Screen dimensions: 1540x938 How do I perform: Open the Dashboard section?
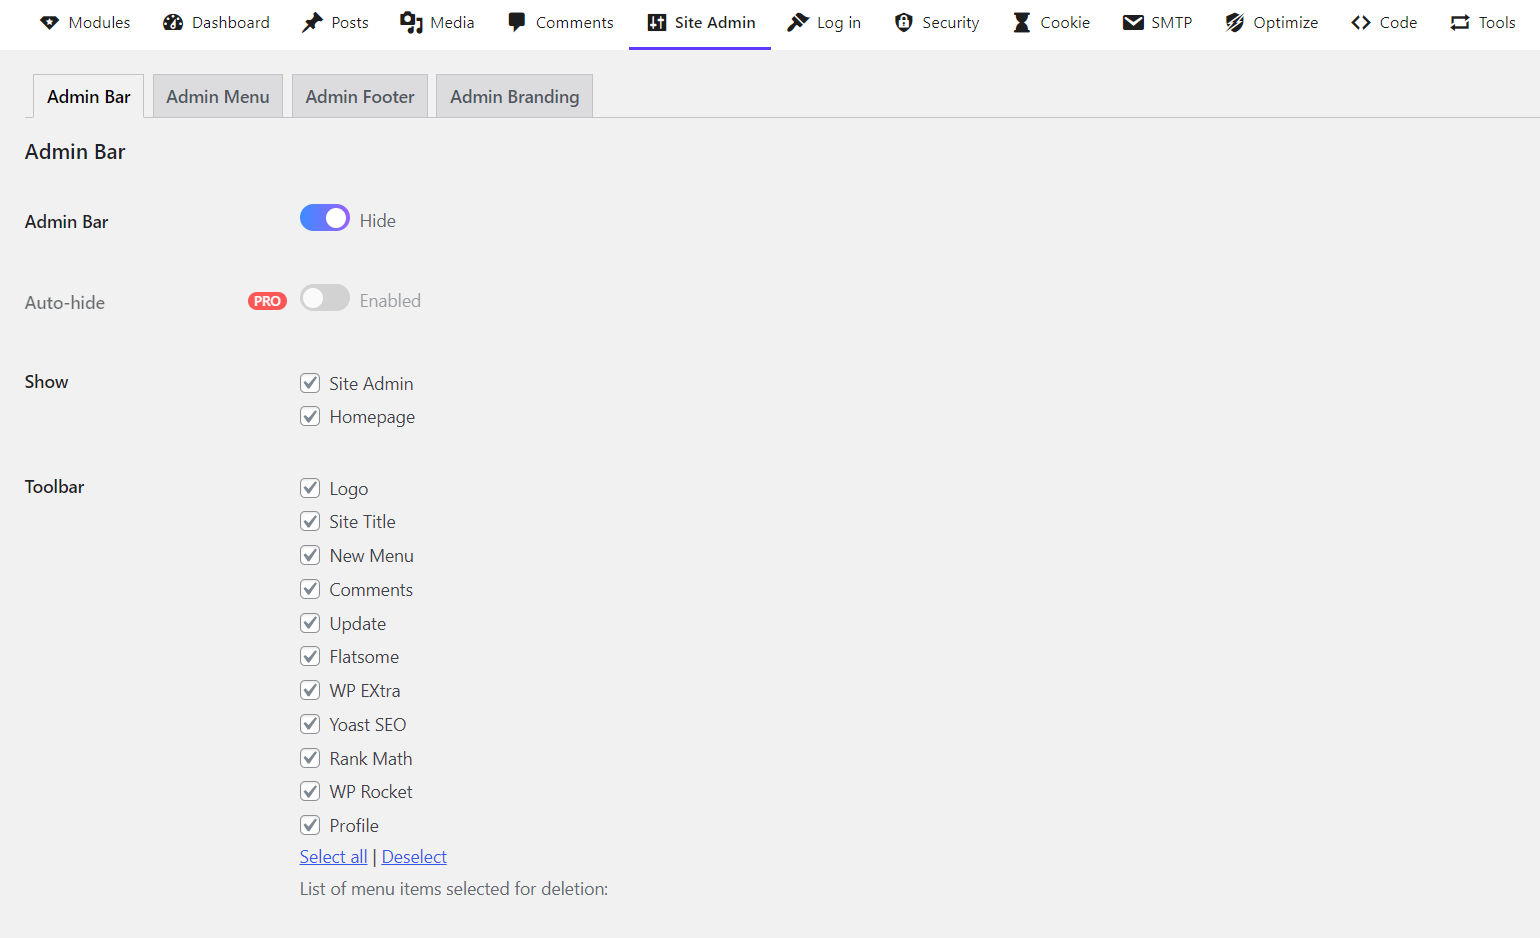pyautogui.click(x=216, y=22)
